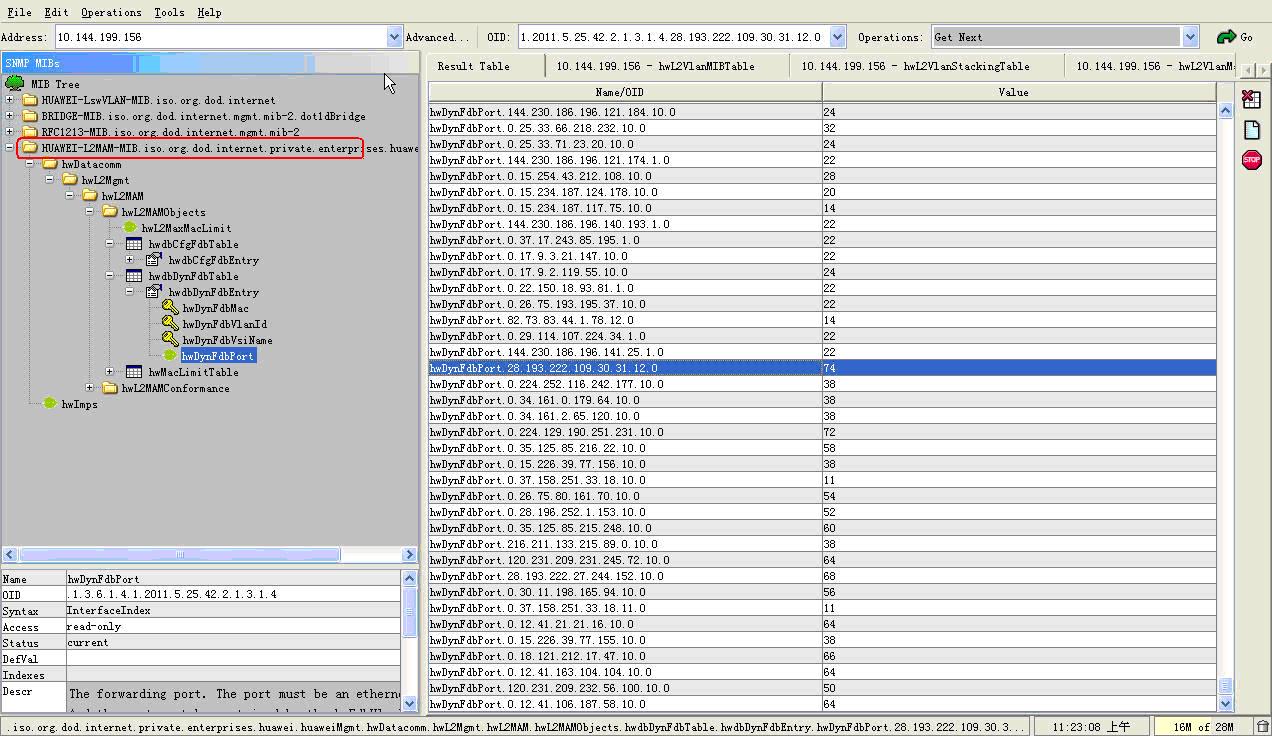The image size is (1272, 736).
Task: Click the Advanced... button
Action: tap(437, 37)
